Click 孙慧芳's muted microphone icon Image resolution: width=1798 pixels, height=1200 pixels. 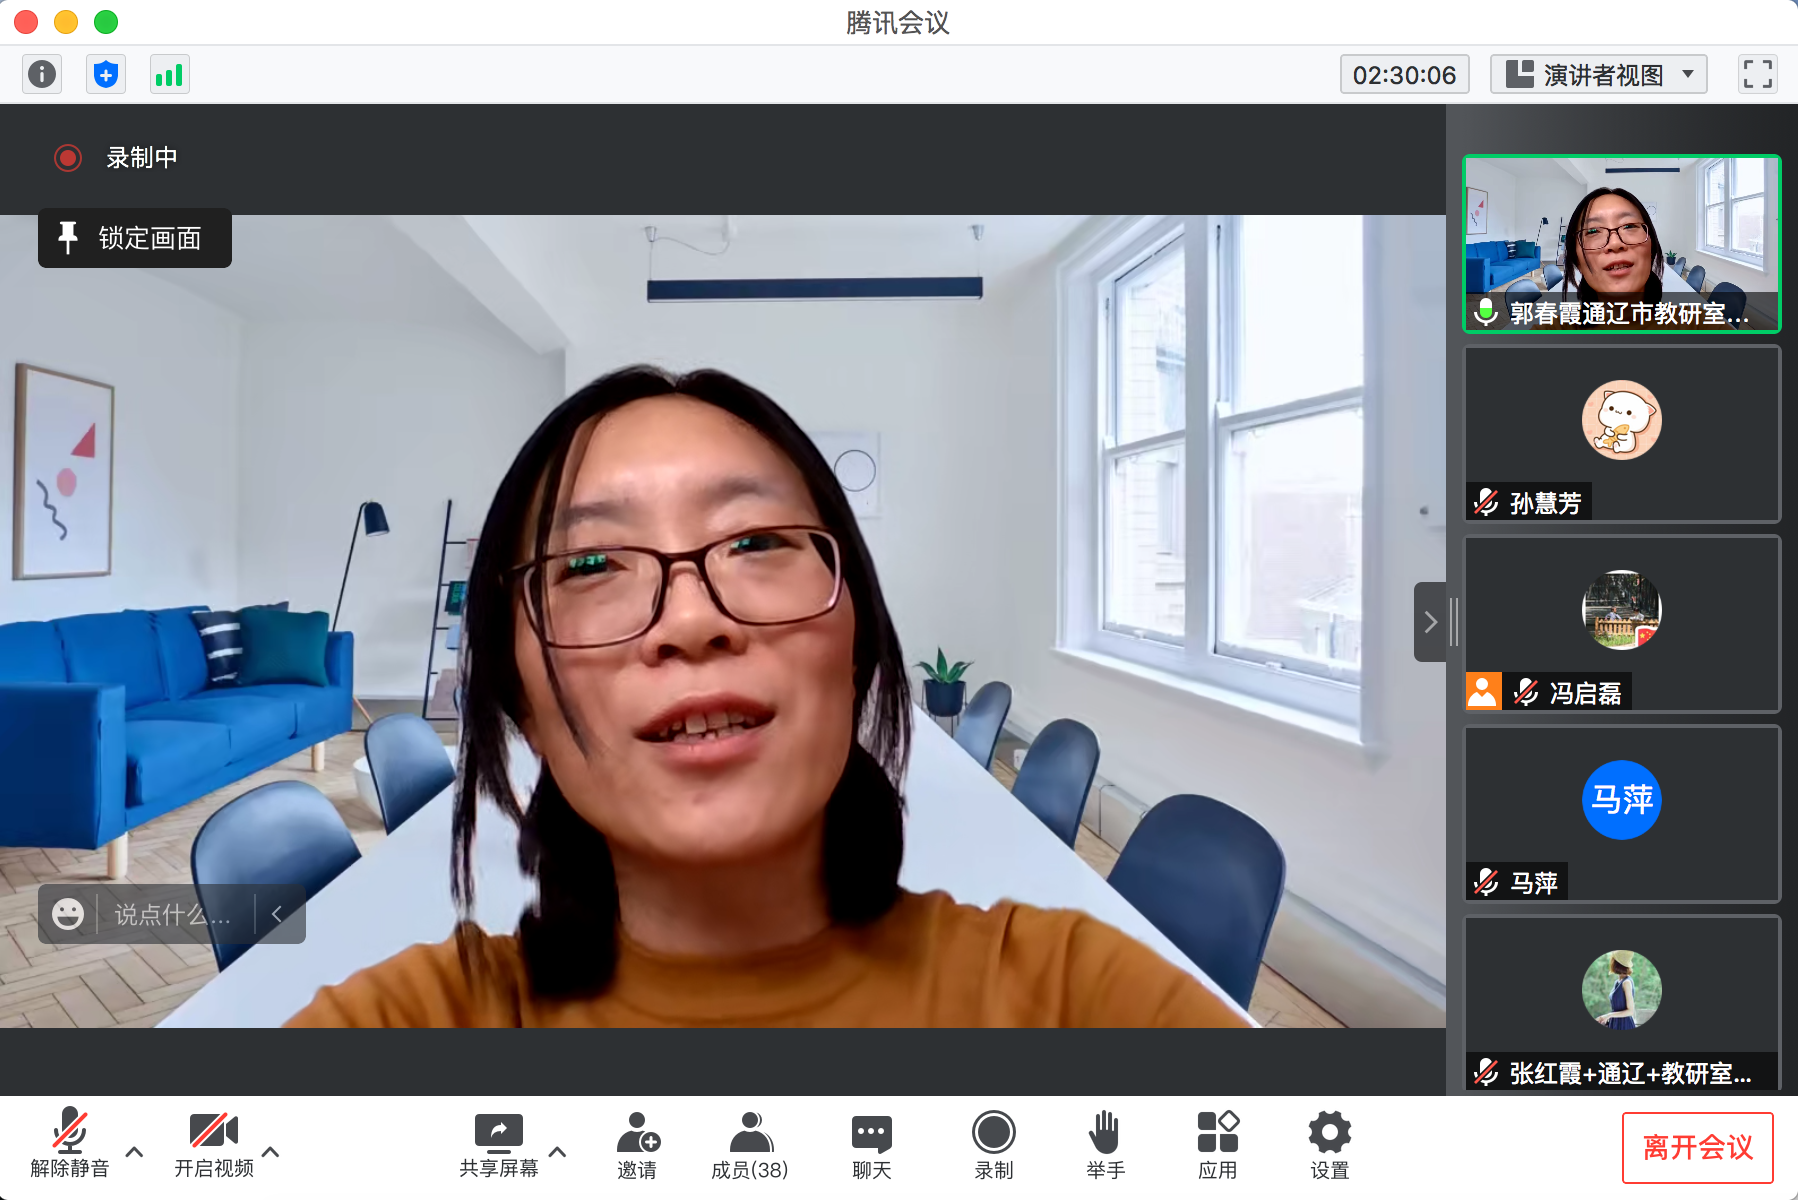[1486, 502]
